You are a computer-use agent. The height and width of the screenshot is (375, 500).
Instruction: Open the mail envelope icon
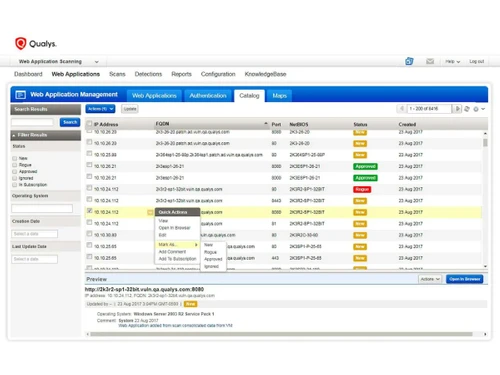(430, 61)
